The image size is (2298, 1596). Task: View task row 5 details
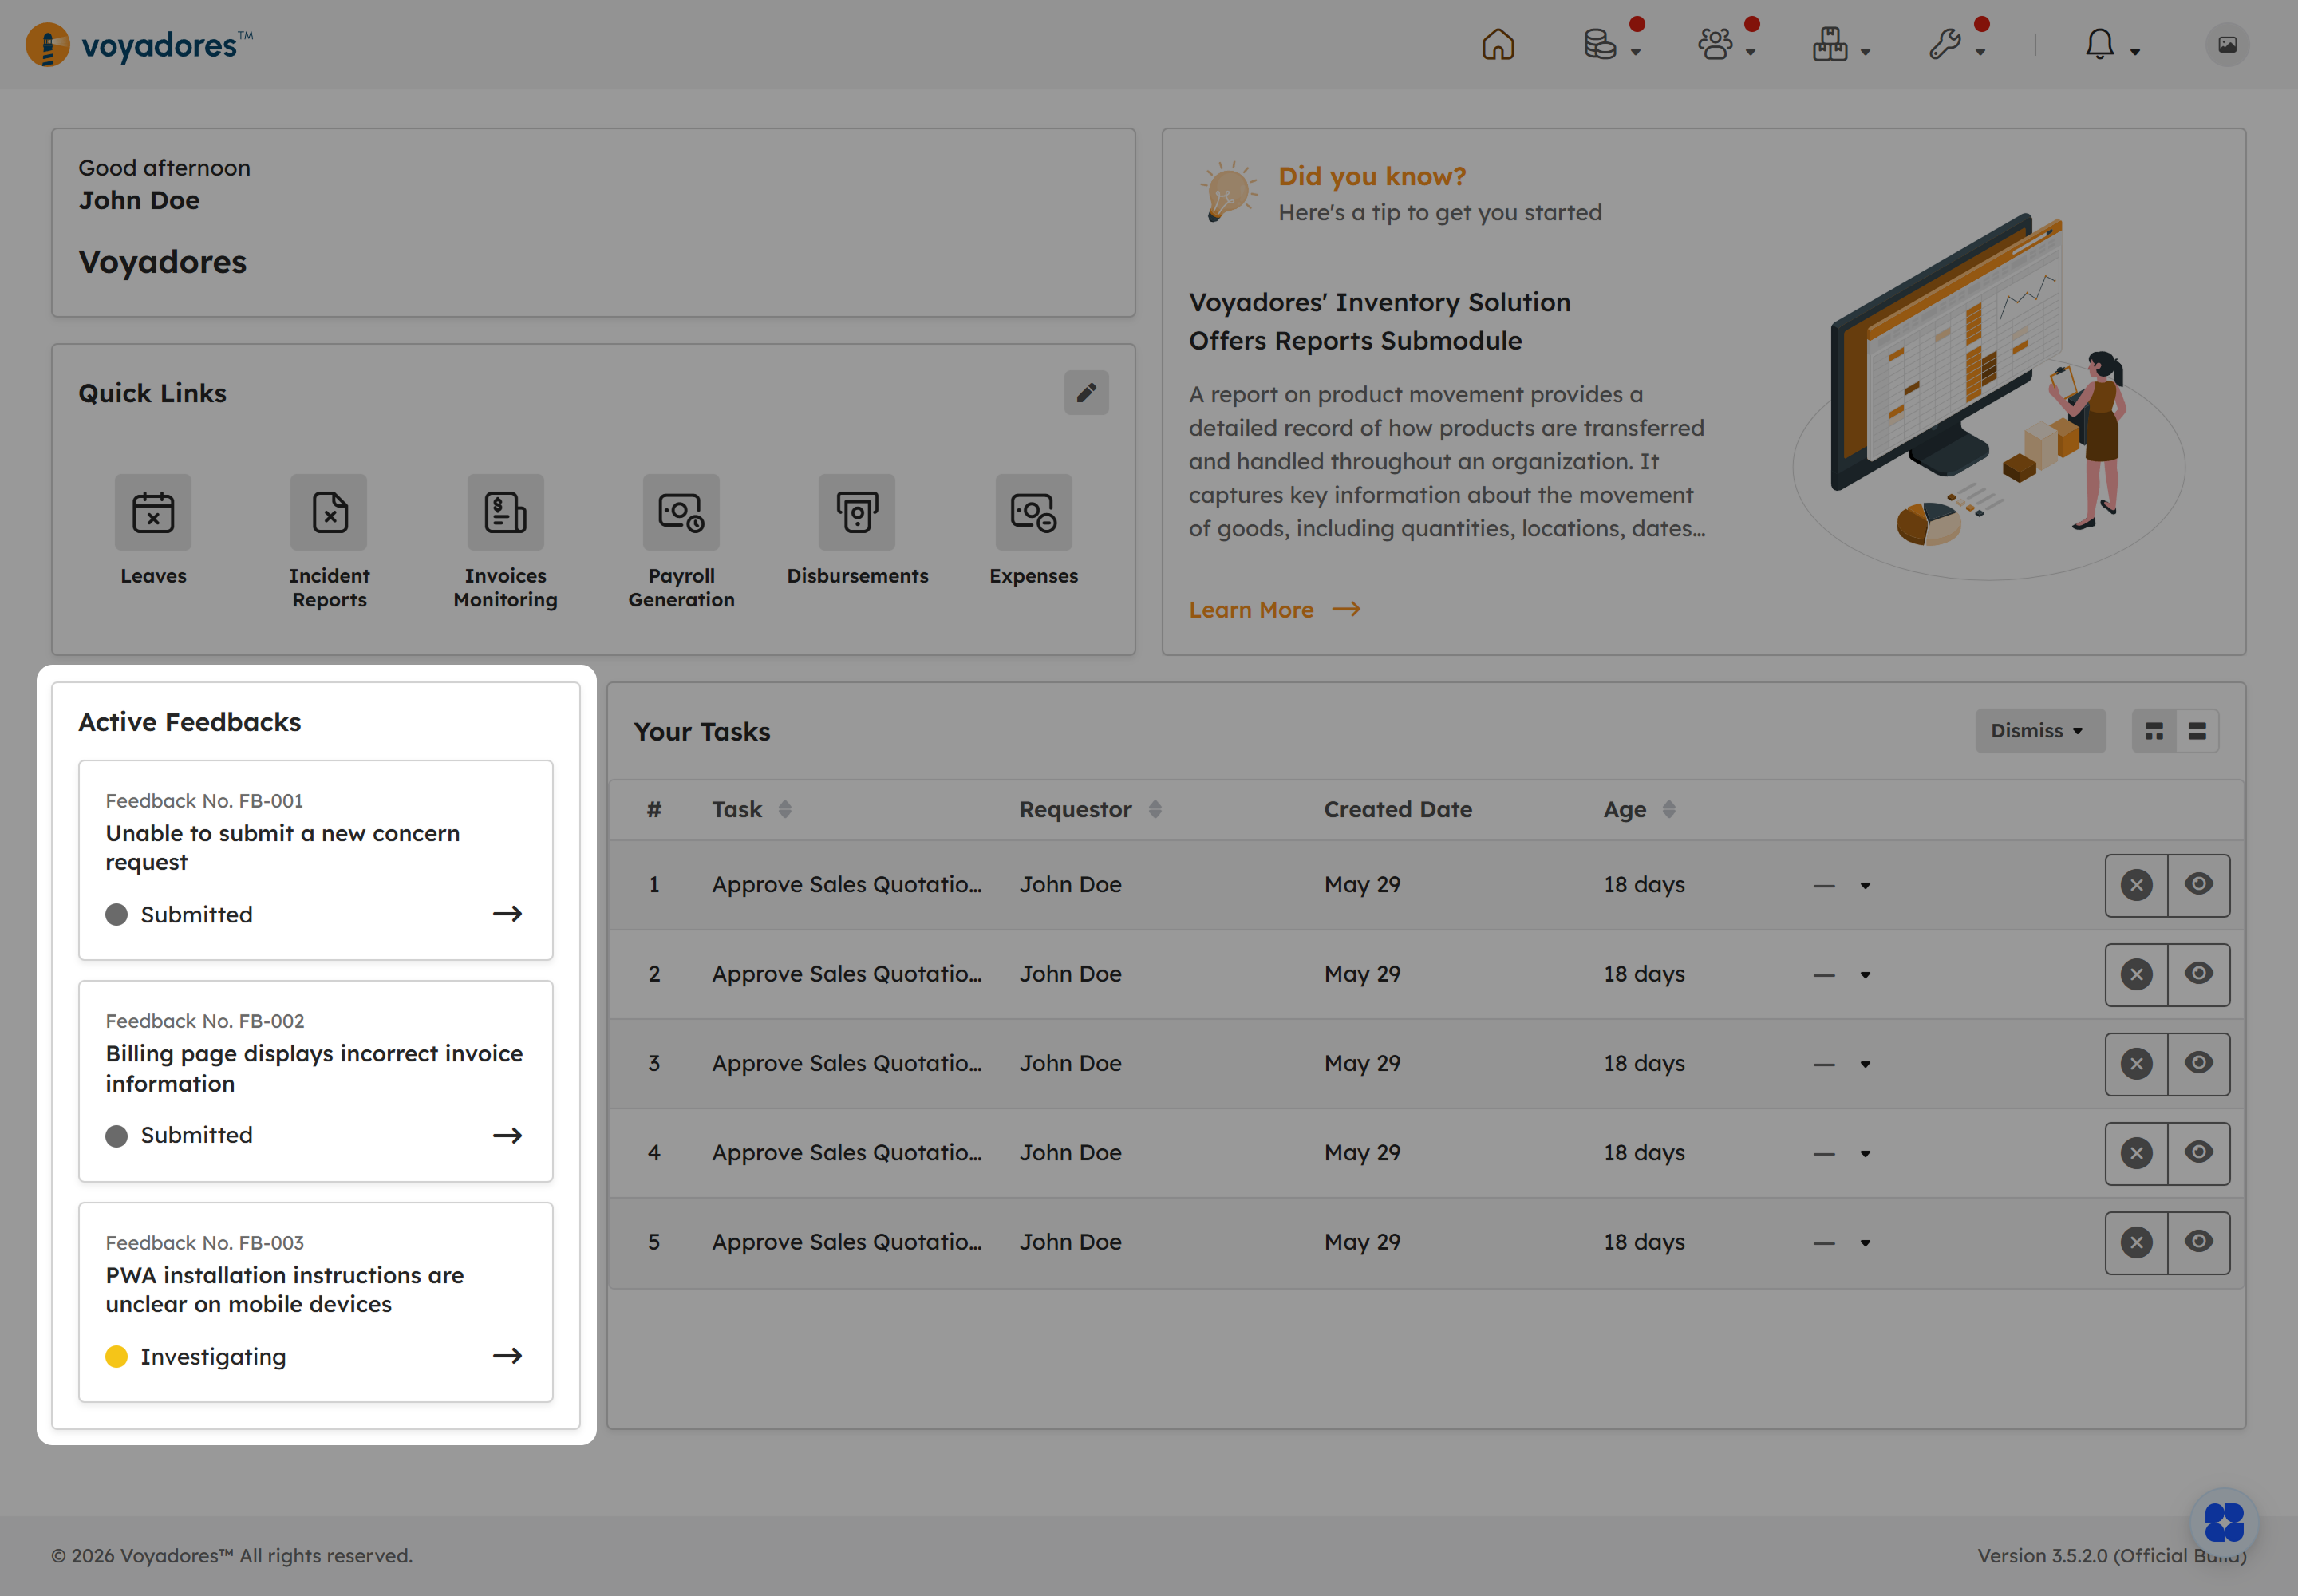pyautogui.click(x=2198, y=1243)
